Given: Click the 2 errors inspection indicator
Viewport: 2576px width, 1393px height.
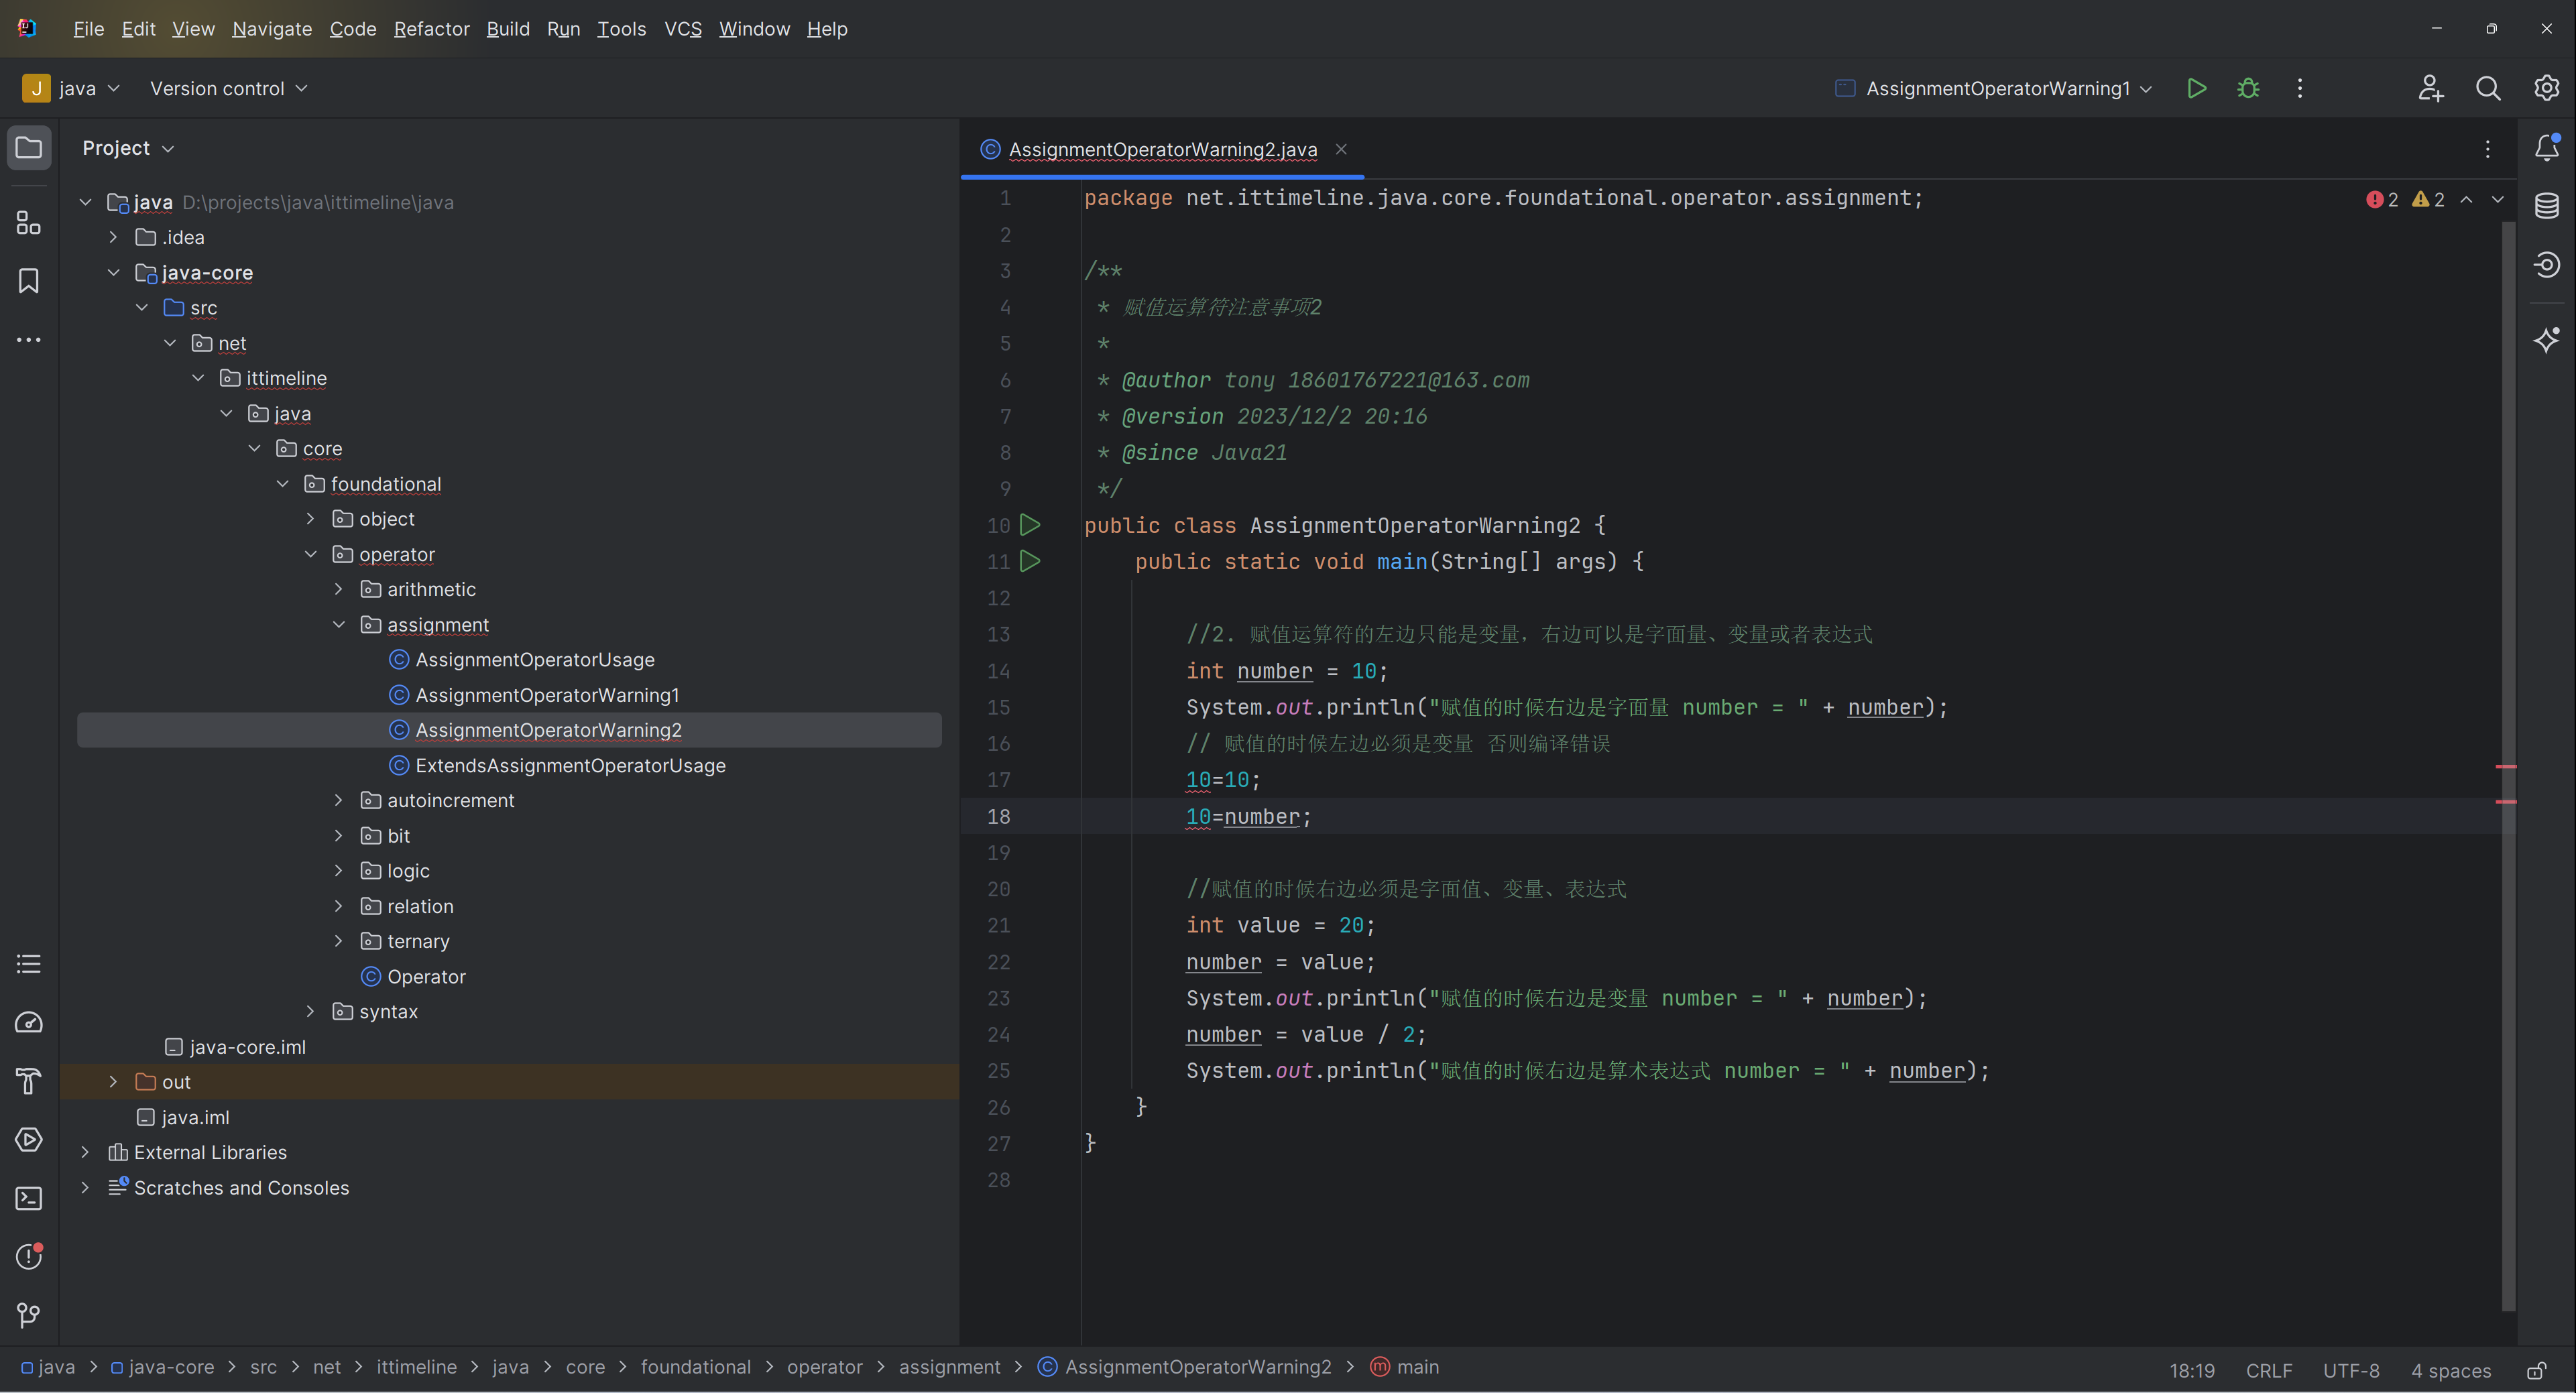Looking at the screenshot, I should (2382, 199).
